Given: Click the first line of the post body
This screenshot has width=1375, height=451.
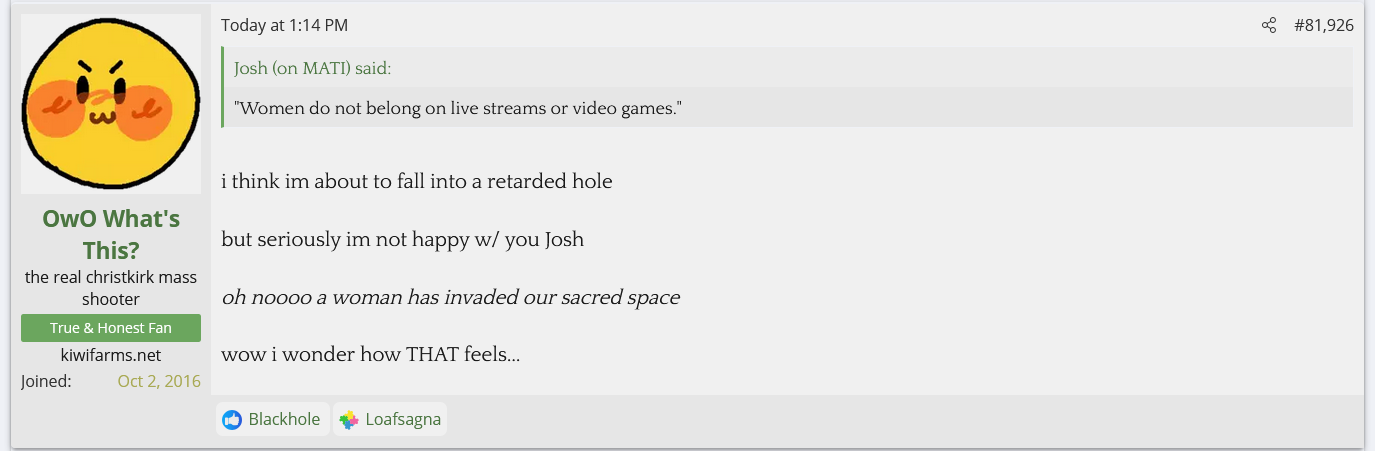Looking at the screenshot, I should point(416,182).
